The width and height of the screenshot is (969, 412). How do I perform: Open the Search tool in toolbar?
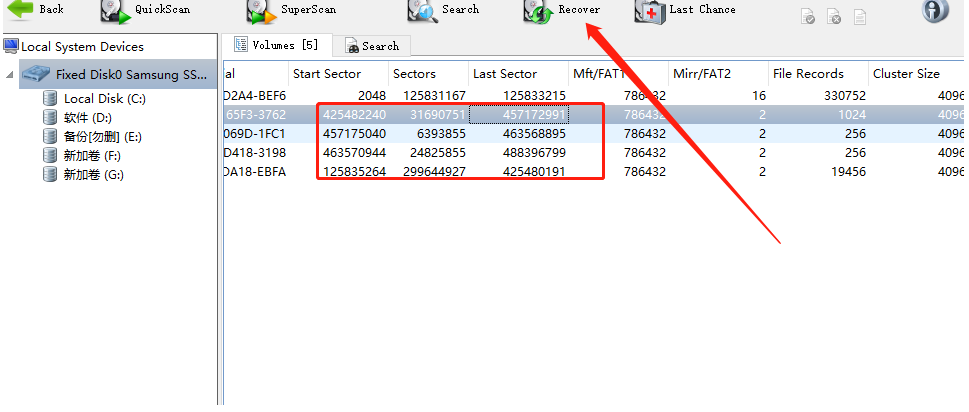coord(442,11)
